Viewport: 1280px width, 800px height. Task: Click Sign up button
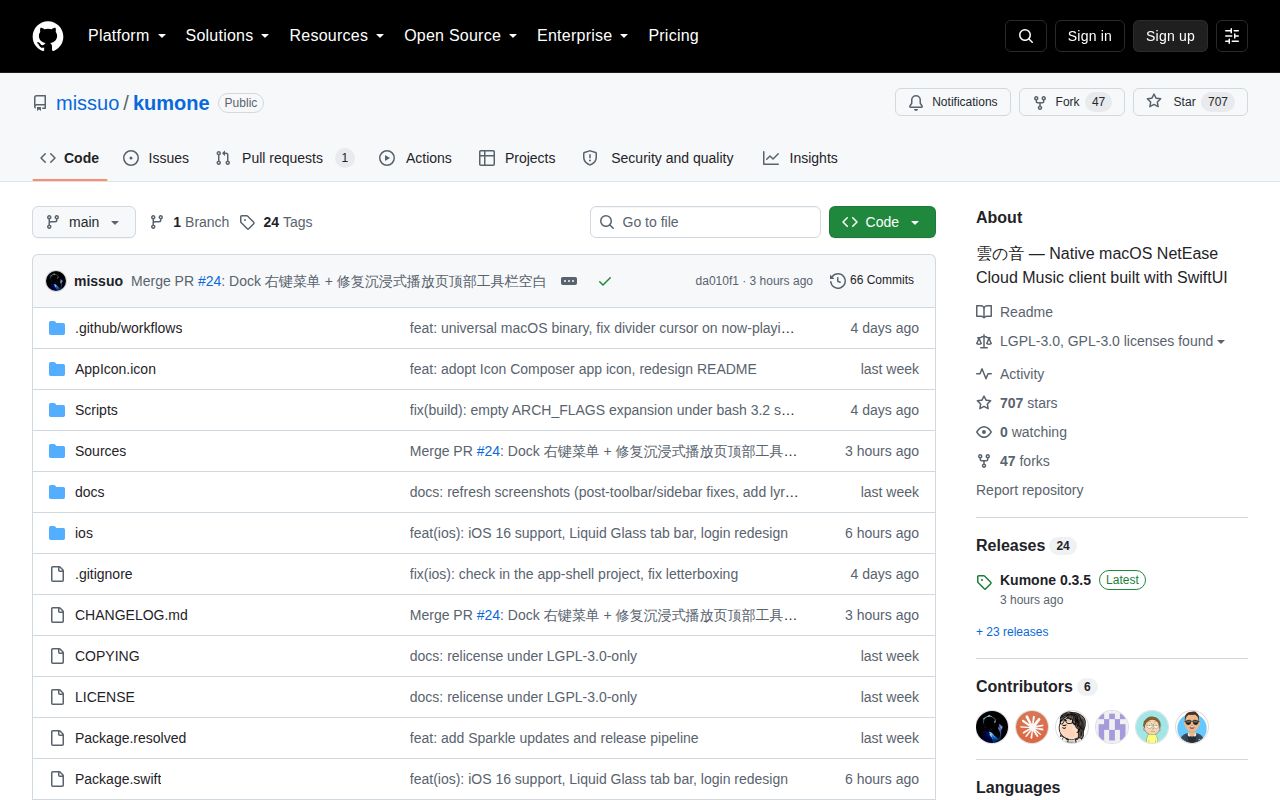tap(1170, 36)
